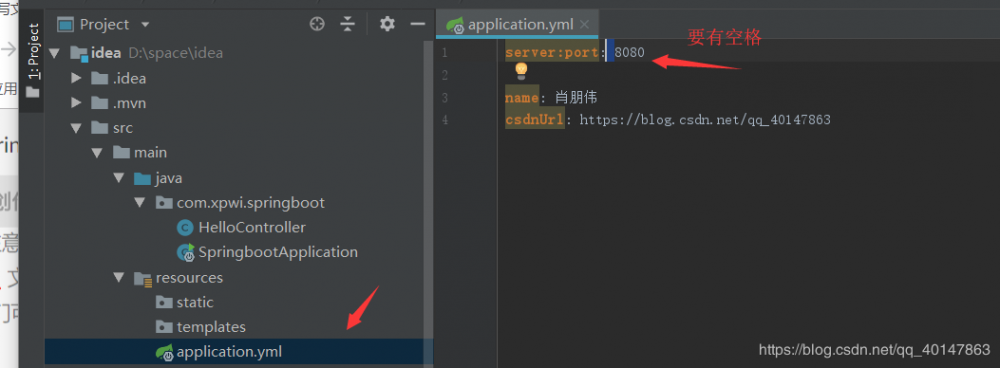
Task: Collapse the java folder
Action: (x=118, y=178)
